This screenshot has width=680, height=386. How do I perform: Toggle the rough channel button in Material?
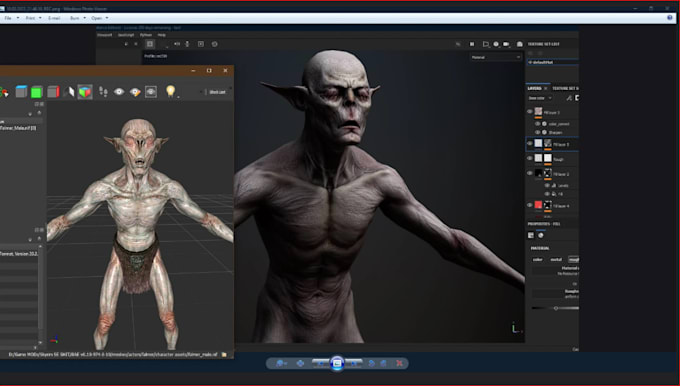[x=574, y=259]
